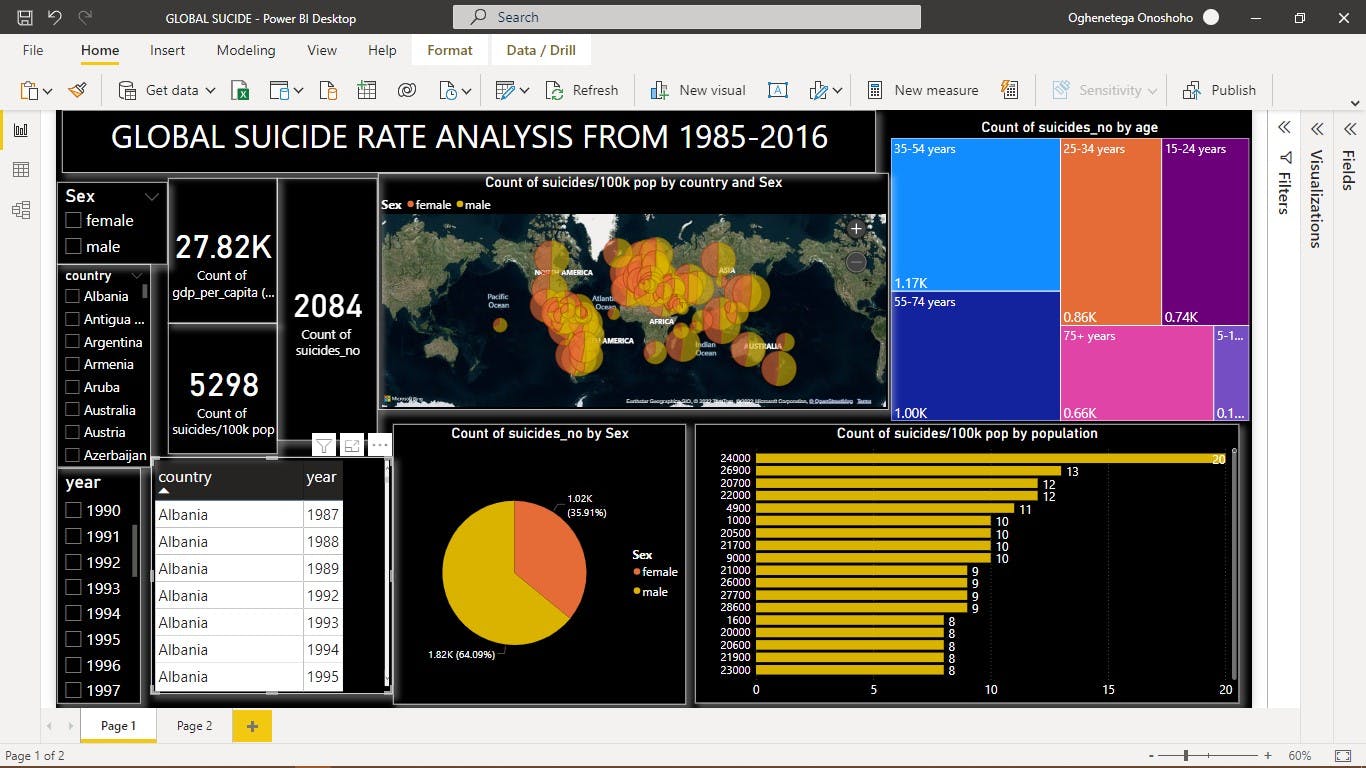The image size is (1366, 768).
Task: Click the Save icon in title bar
Action: pyautogui.click(x=25, y=17)
